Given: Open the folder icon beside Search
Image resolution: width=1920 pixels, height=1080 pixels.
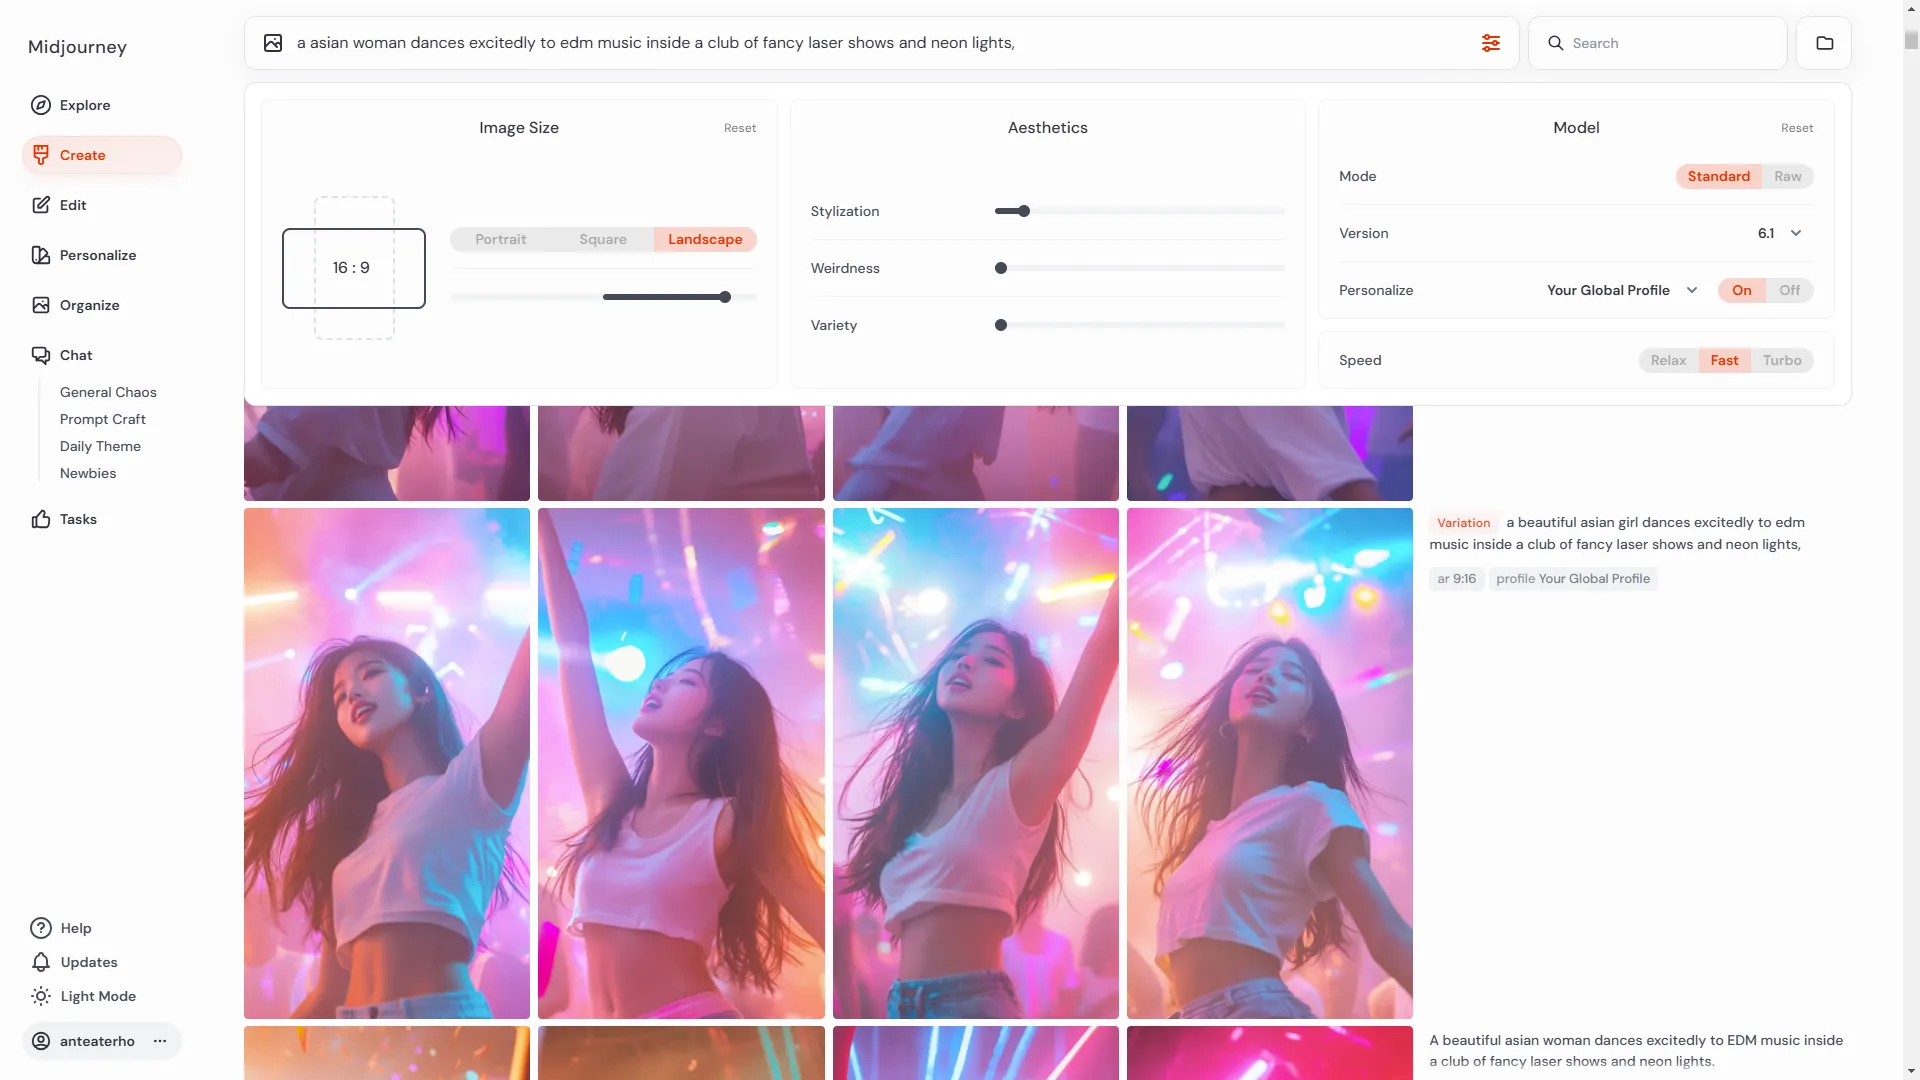Looking at the screenshot, I should coord(1824,43).
